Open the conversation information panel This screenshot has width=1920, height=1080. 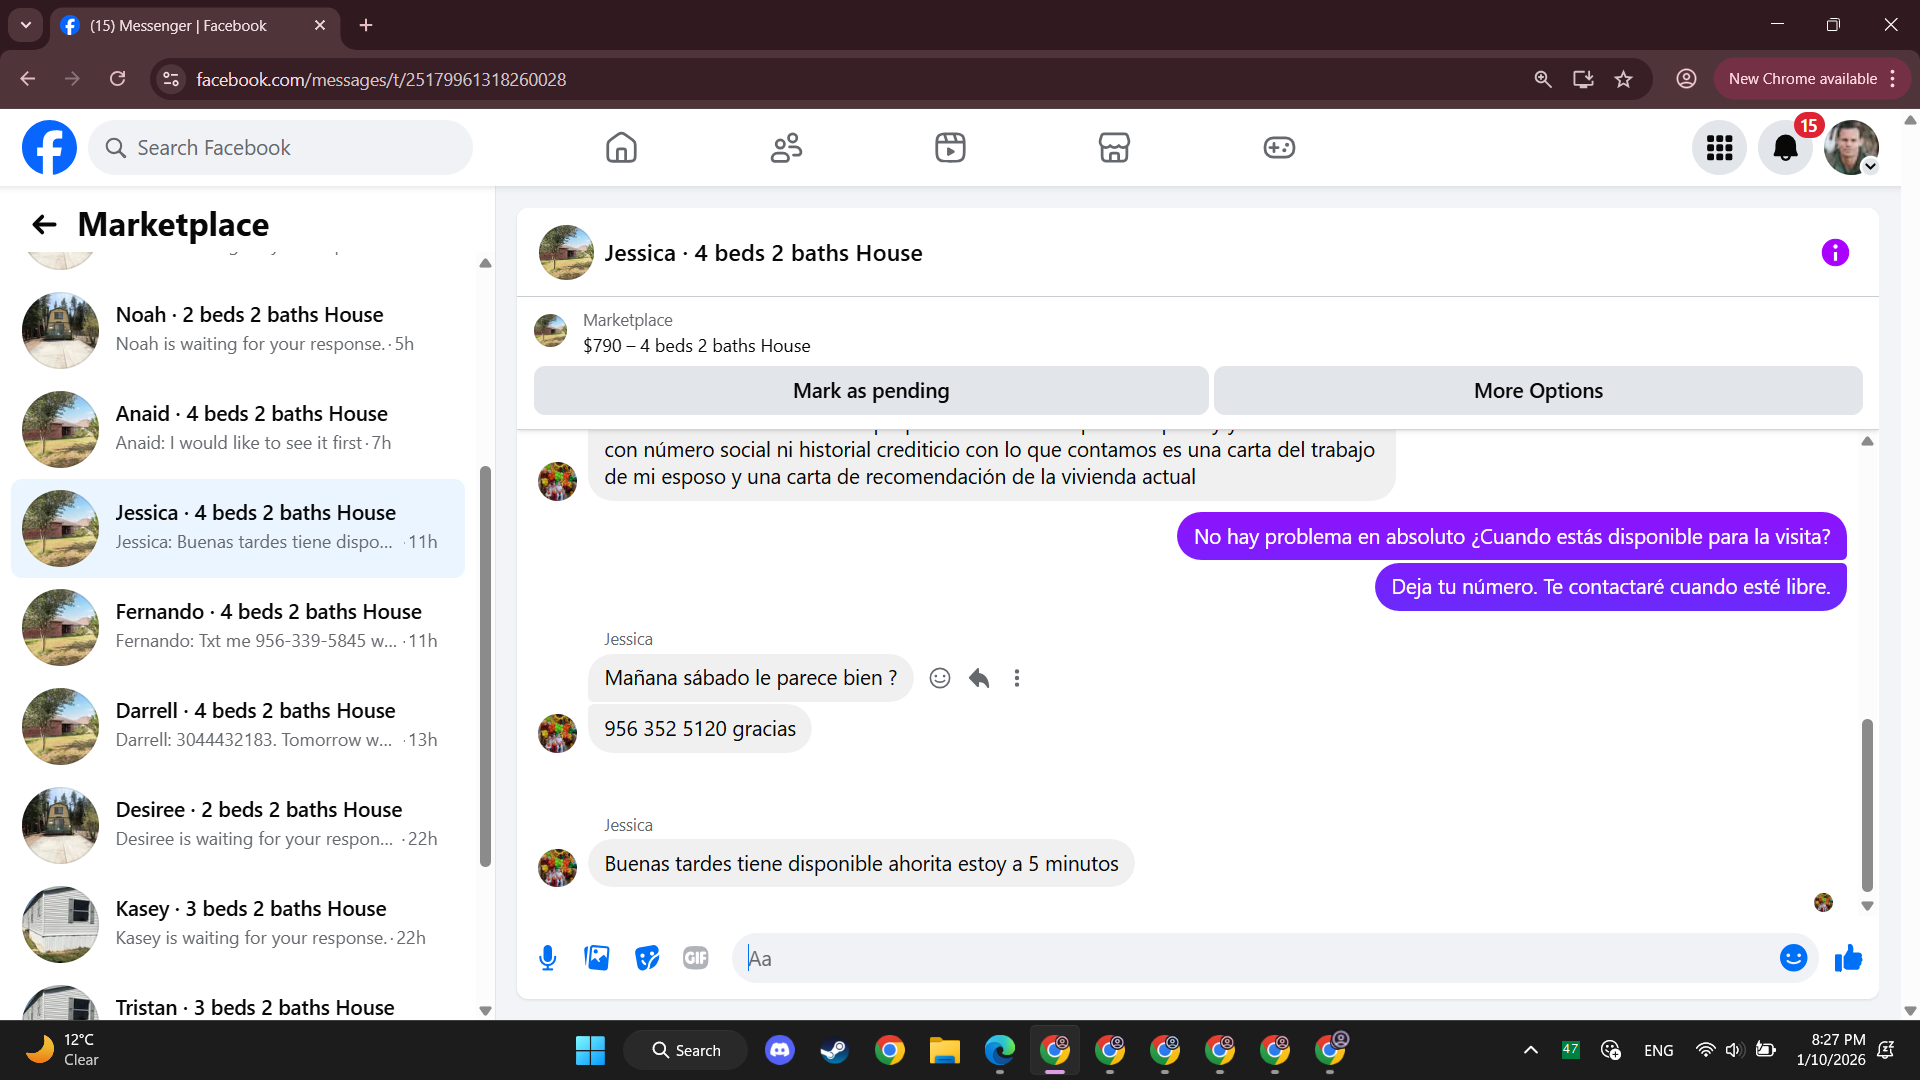point(1835,253)
